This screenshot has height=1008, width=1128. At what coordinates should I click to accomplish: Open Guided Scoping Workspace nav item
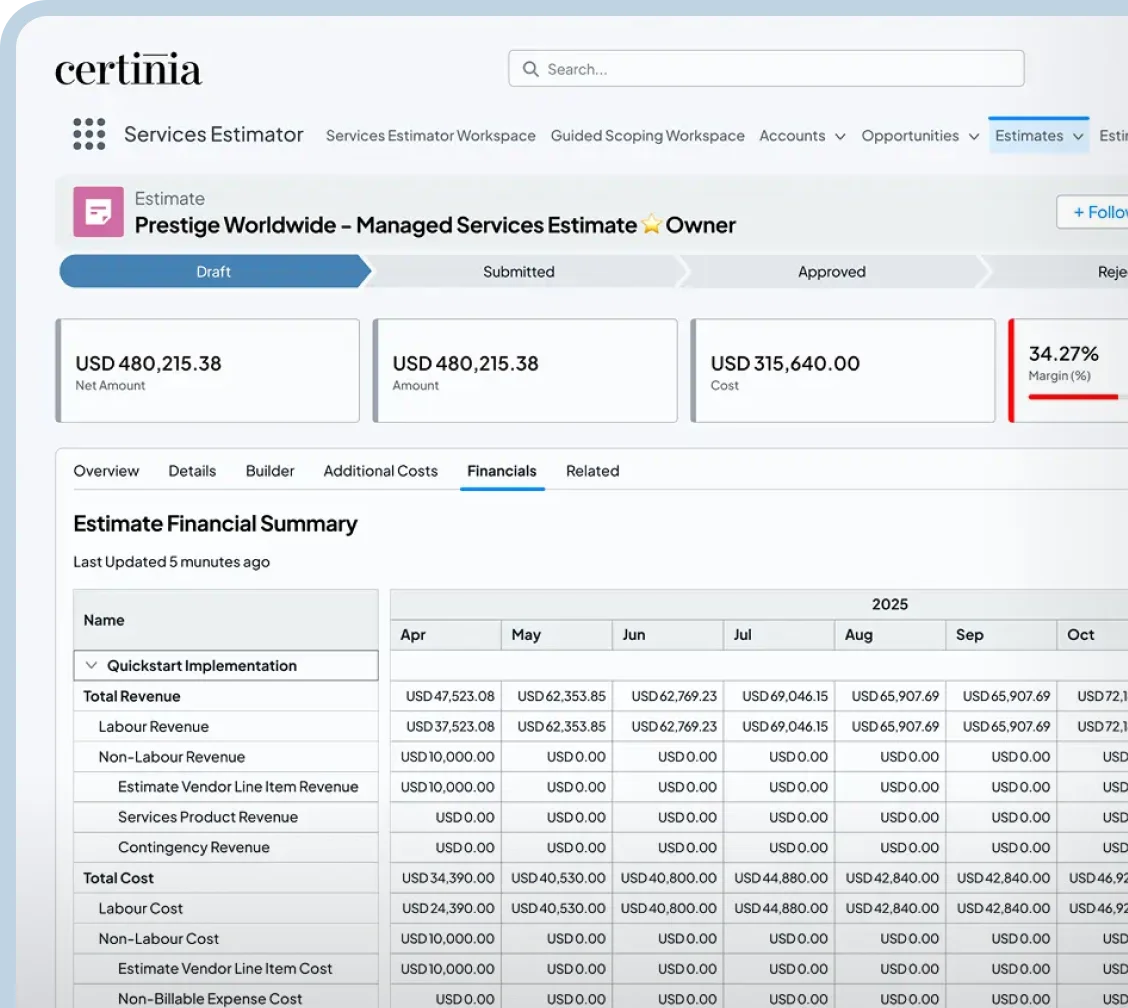point(647,136)
